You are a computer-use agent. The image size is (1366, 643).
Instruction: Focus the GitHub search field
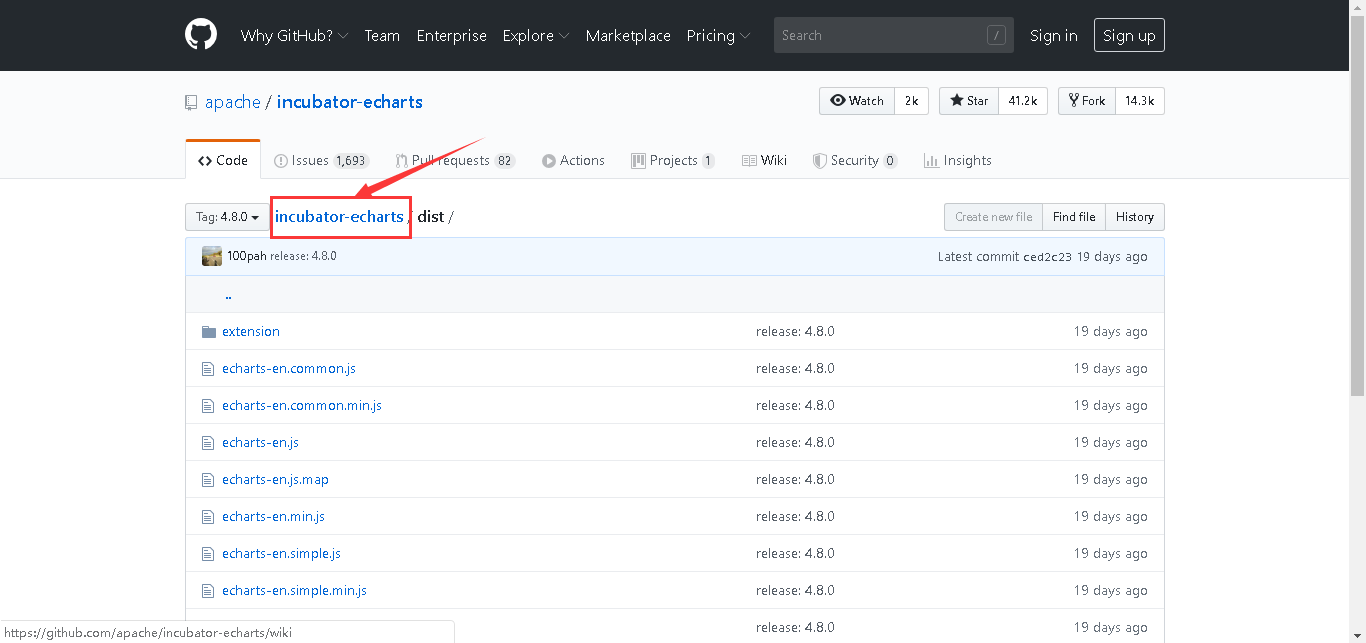click(x=894, y=35)
